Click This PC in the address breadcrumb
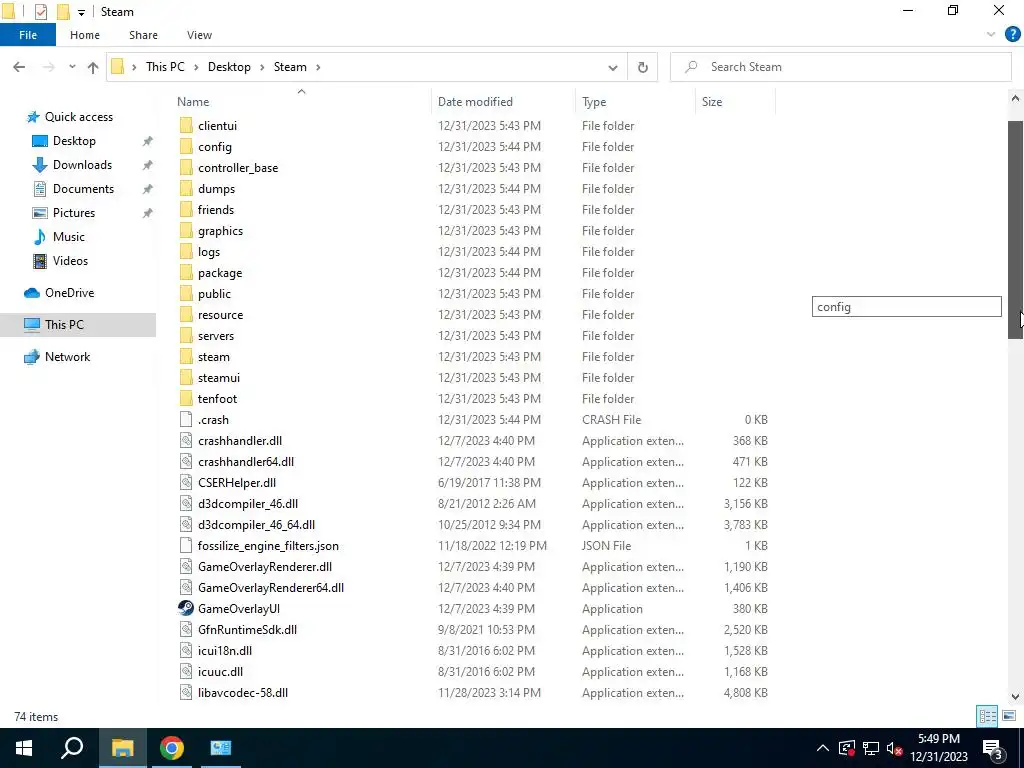This screenshot has height=768, width=1024. coord(165,67)
